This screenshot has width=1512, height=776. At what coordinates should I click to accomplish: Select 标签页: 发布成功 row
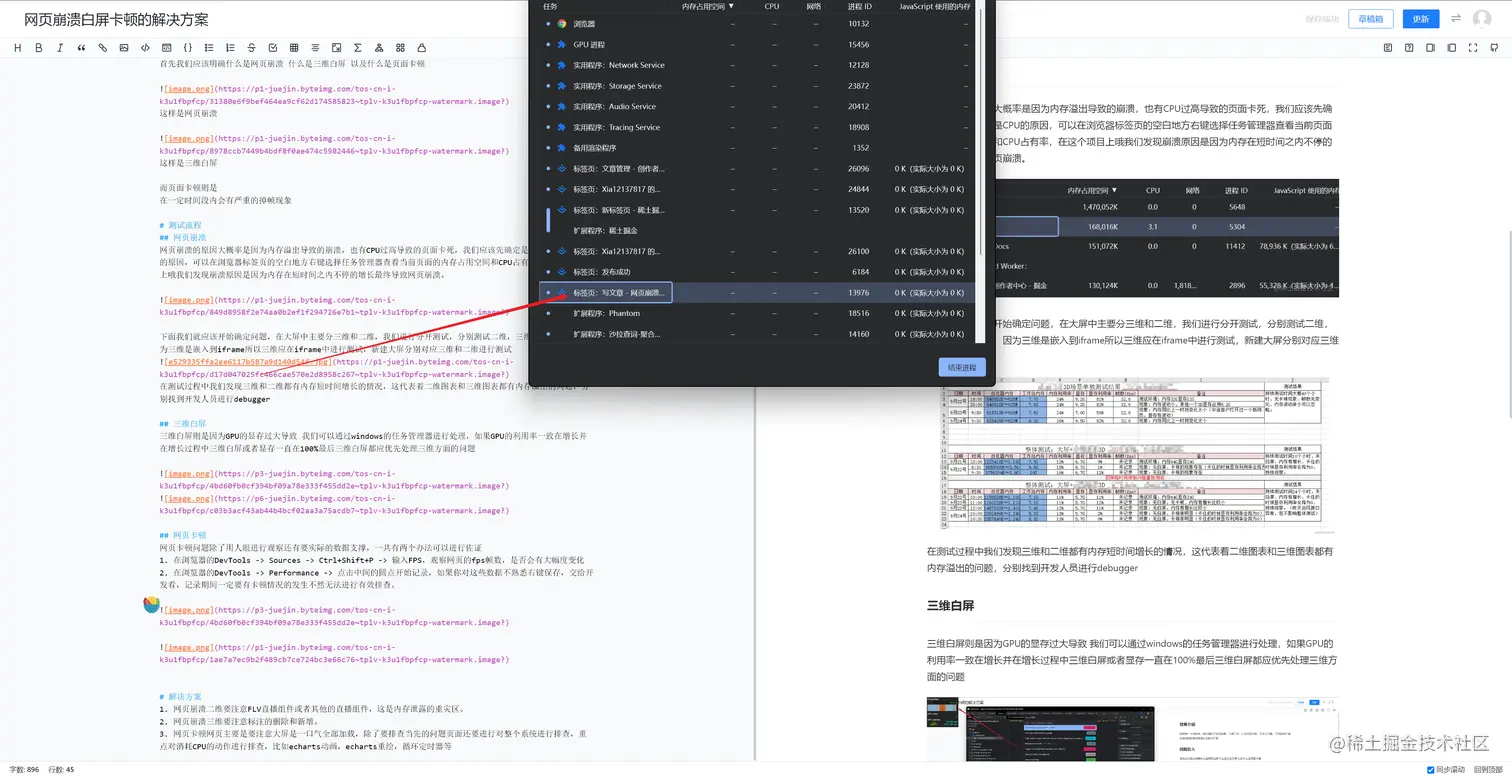[757, 272]
